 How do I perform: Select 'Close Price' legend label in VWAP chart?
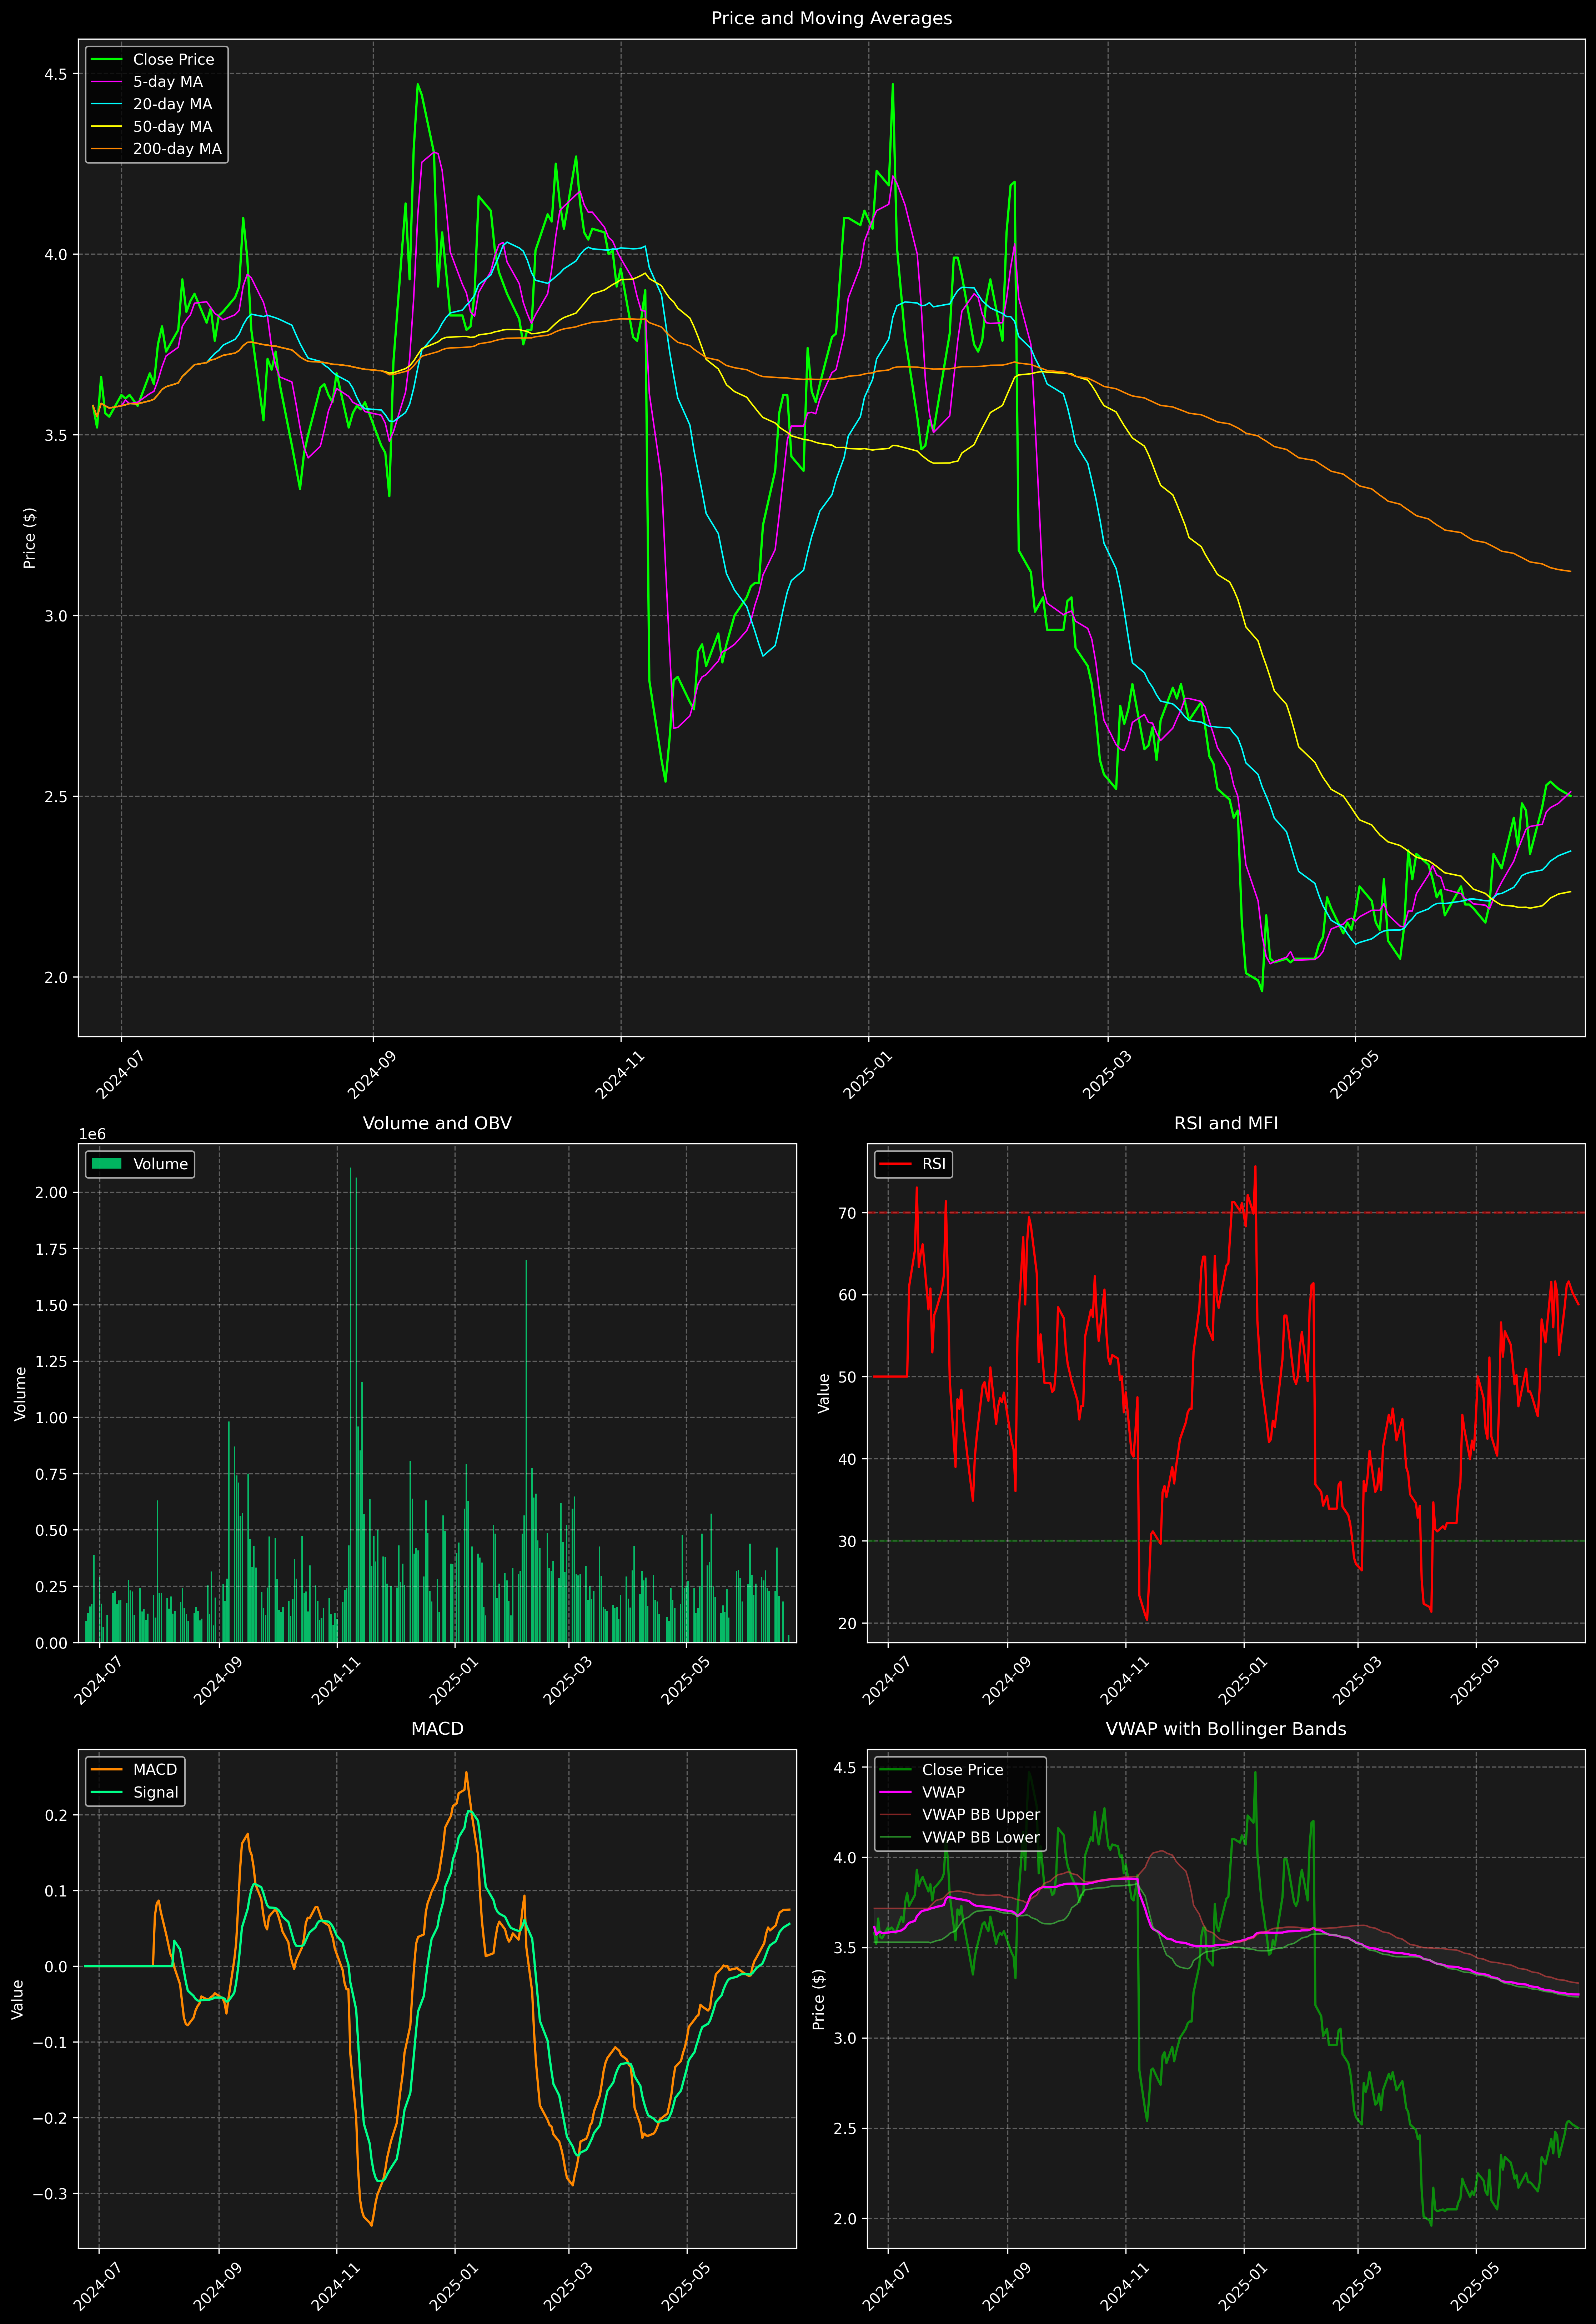pyautogui.click(x=962, y=1770)
